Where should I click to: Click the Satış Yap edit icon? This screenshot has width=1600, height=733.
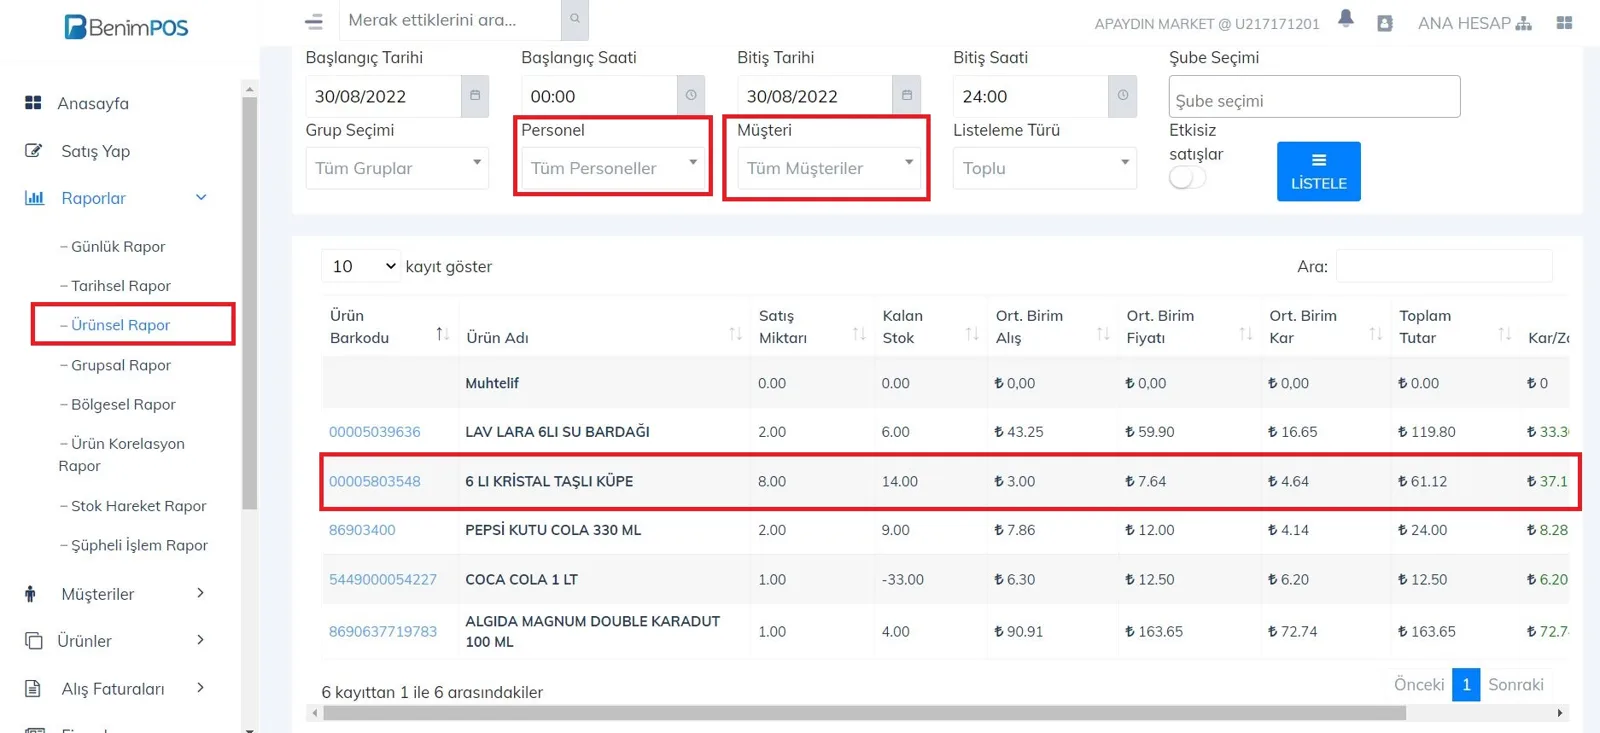pyautogui.click(x=33, y=151)
